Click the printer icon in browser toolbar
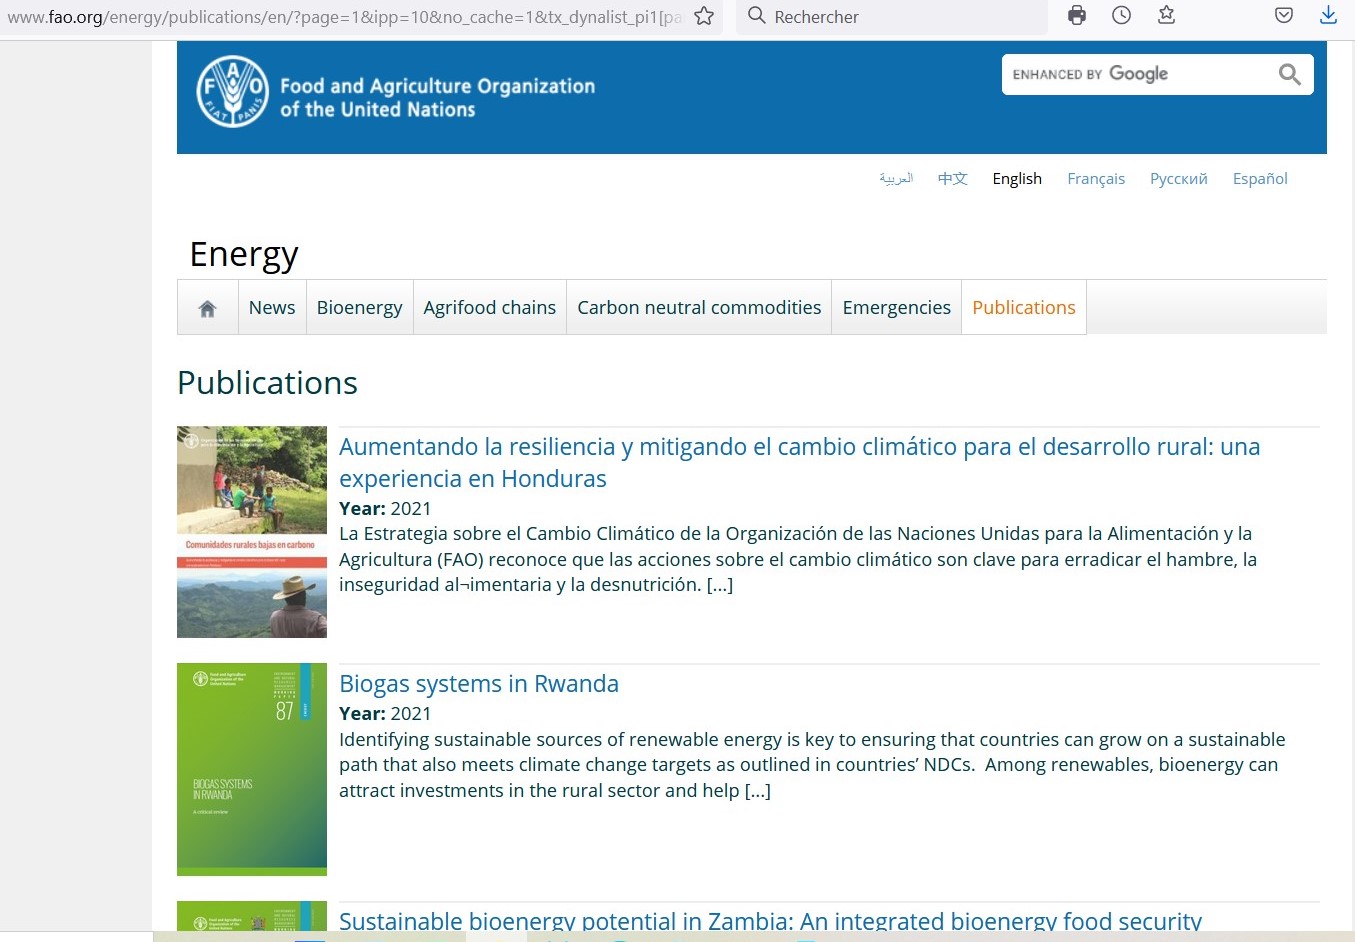The height and width of the screenshot is (942, 1355). [1077, 15]
